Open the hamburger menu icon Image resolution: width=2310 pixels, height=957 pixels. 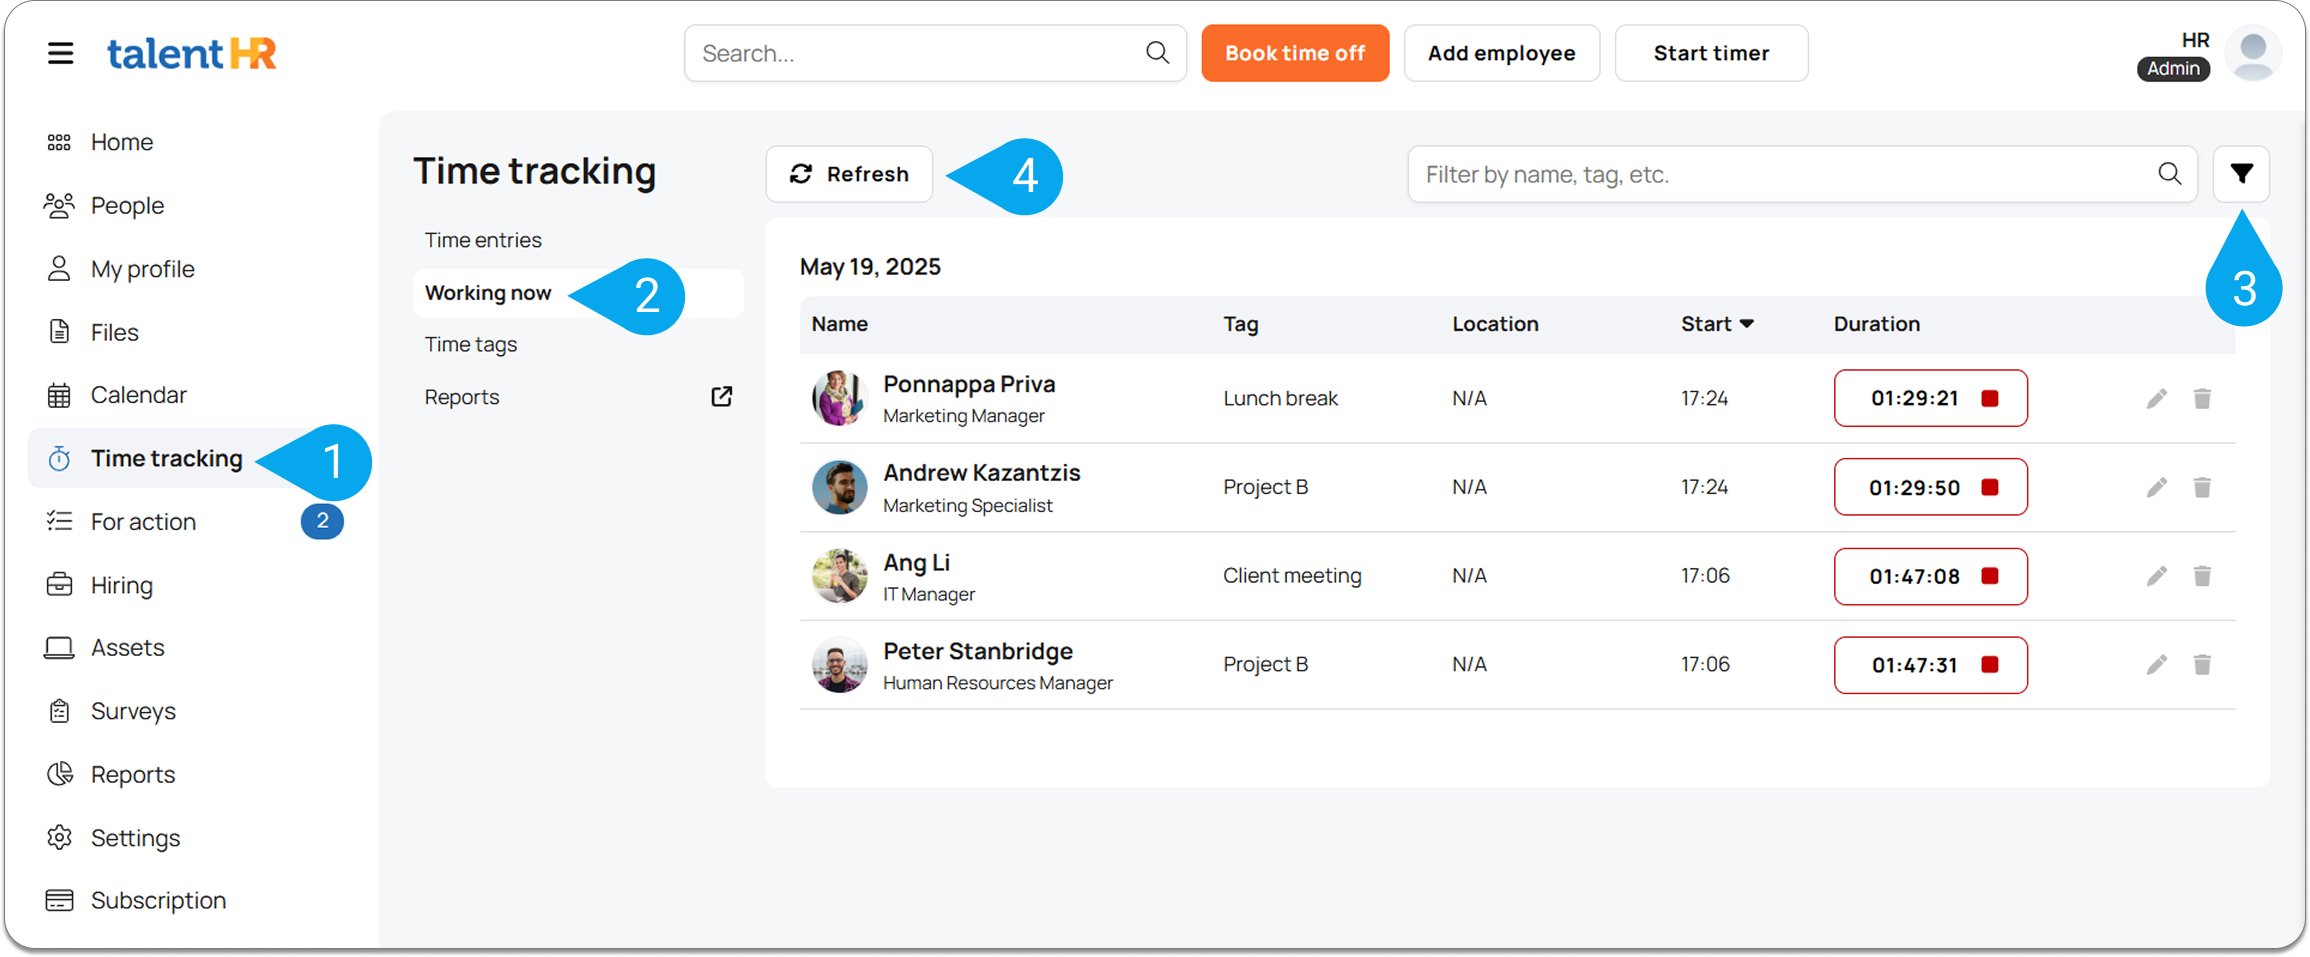click(x=60, y=53)
